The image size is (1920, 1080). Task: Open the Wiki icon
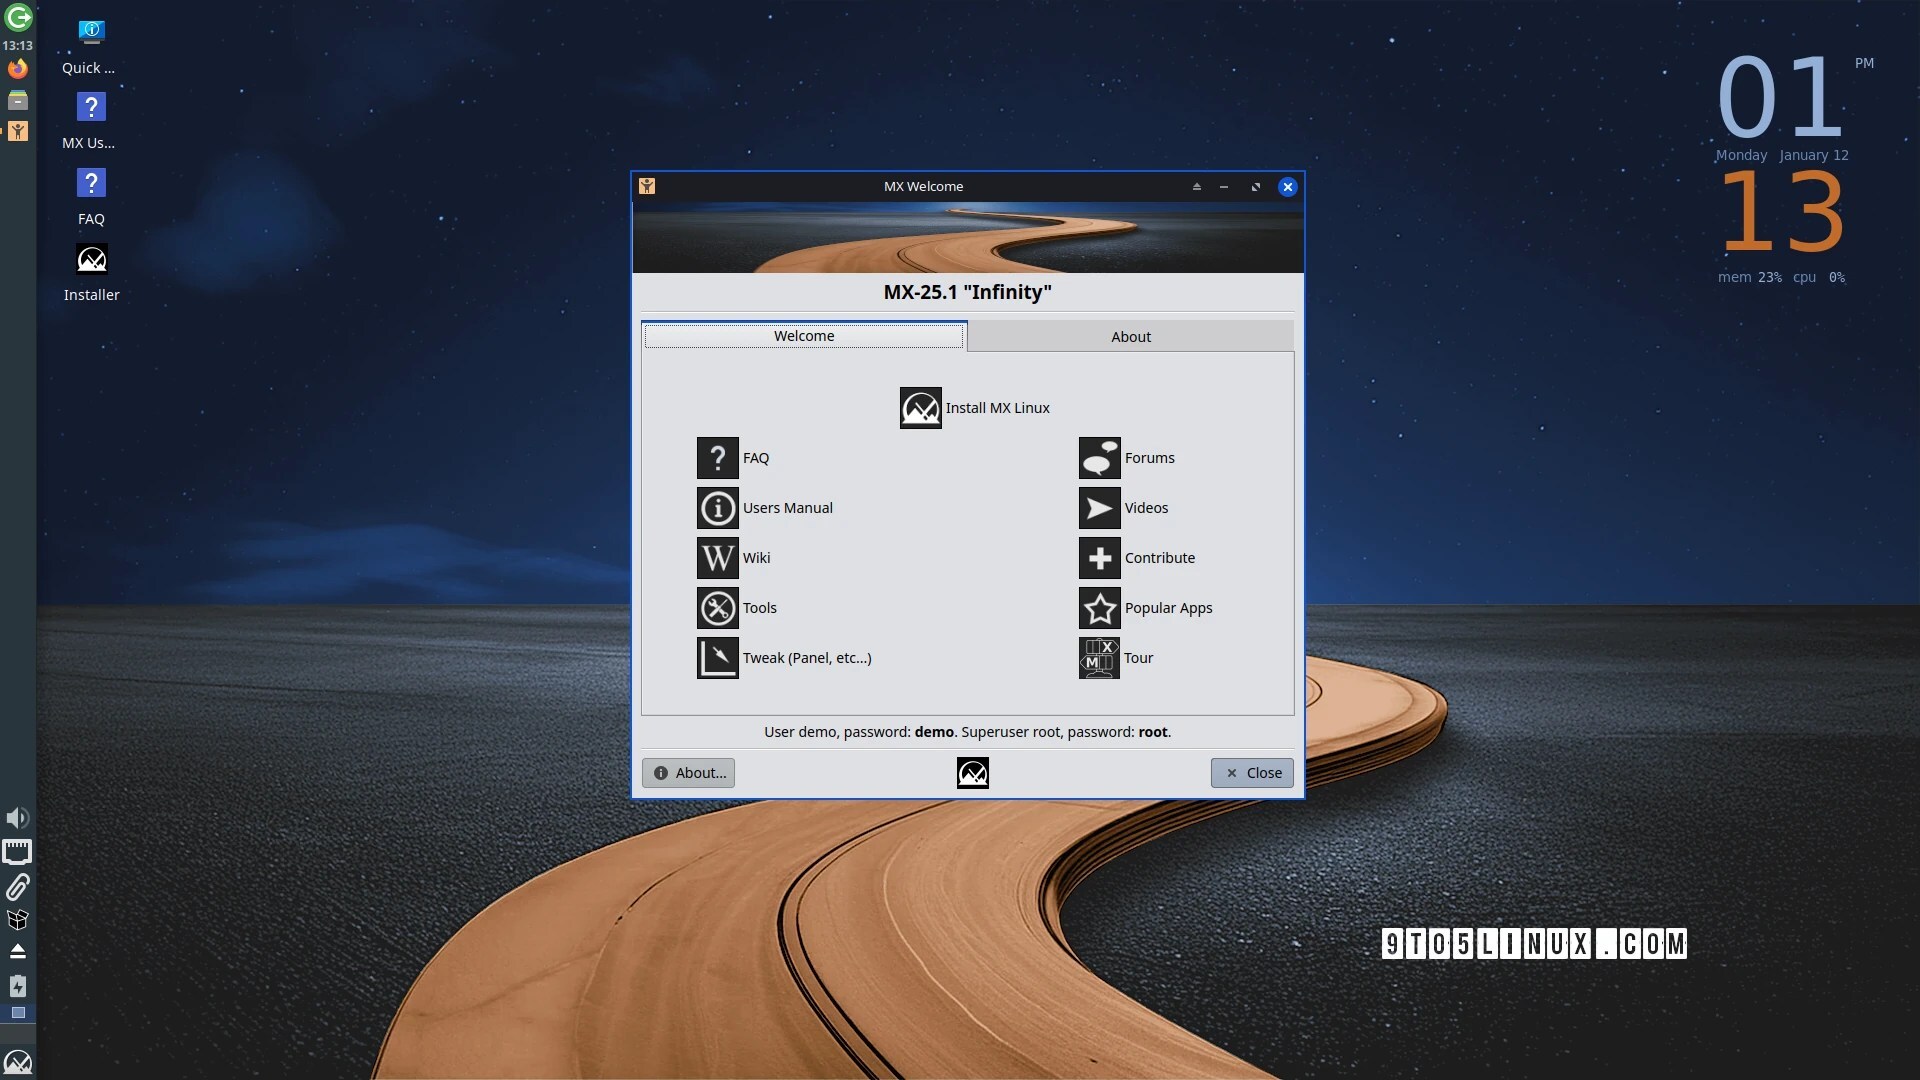(717, 558)
